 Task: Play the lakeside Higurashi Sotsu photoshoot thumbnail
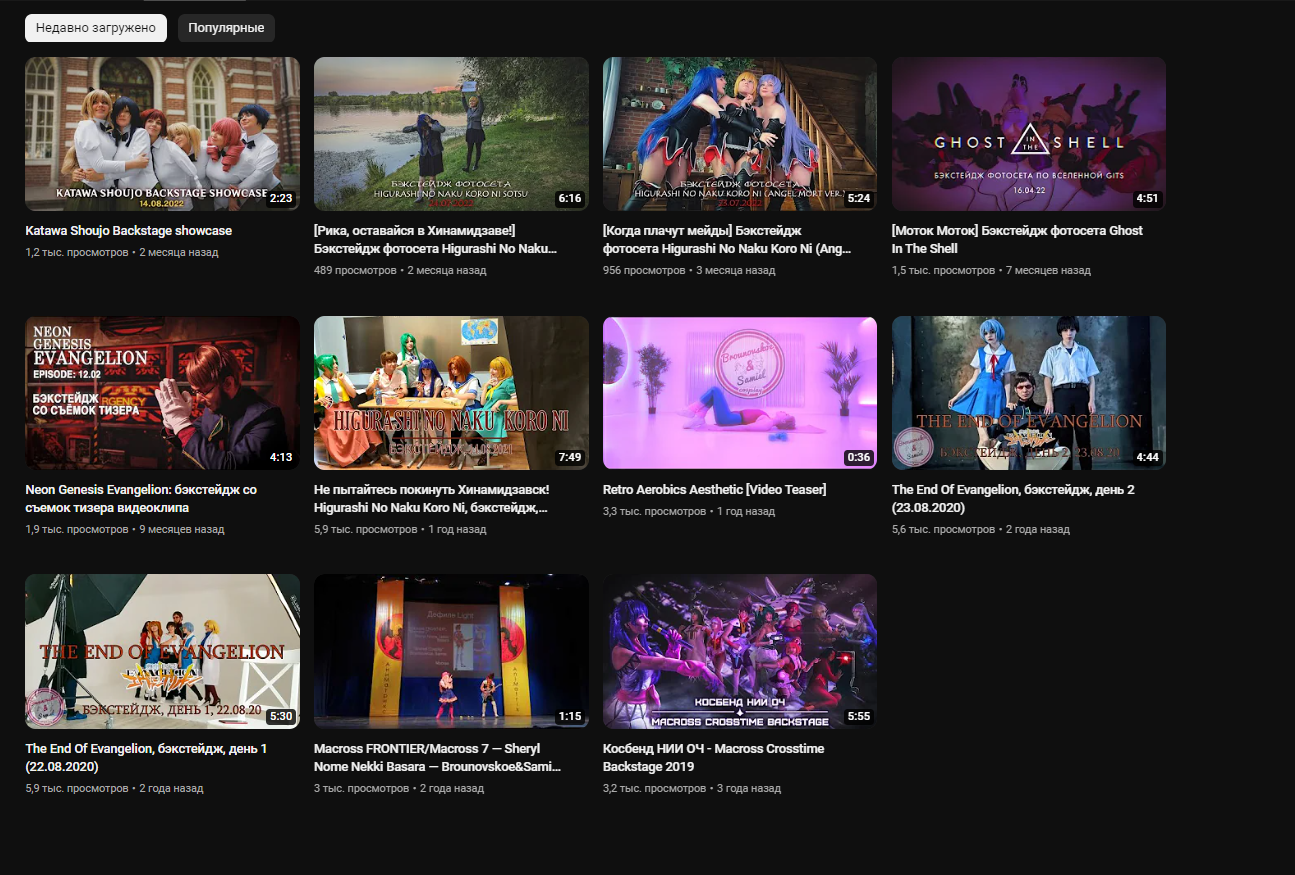coord(451,134)
